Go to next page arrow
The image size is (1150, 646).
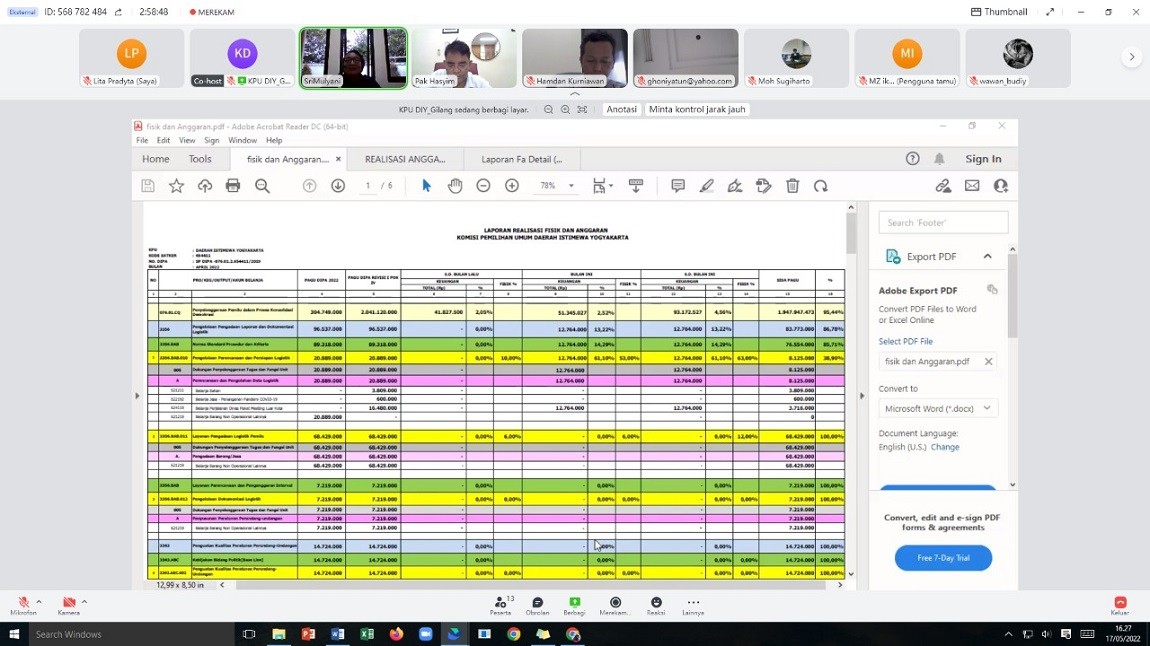point(338,186)
